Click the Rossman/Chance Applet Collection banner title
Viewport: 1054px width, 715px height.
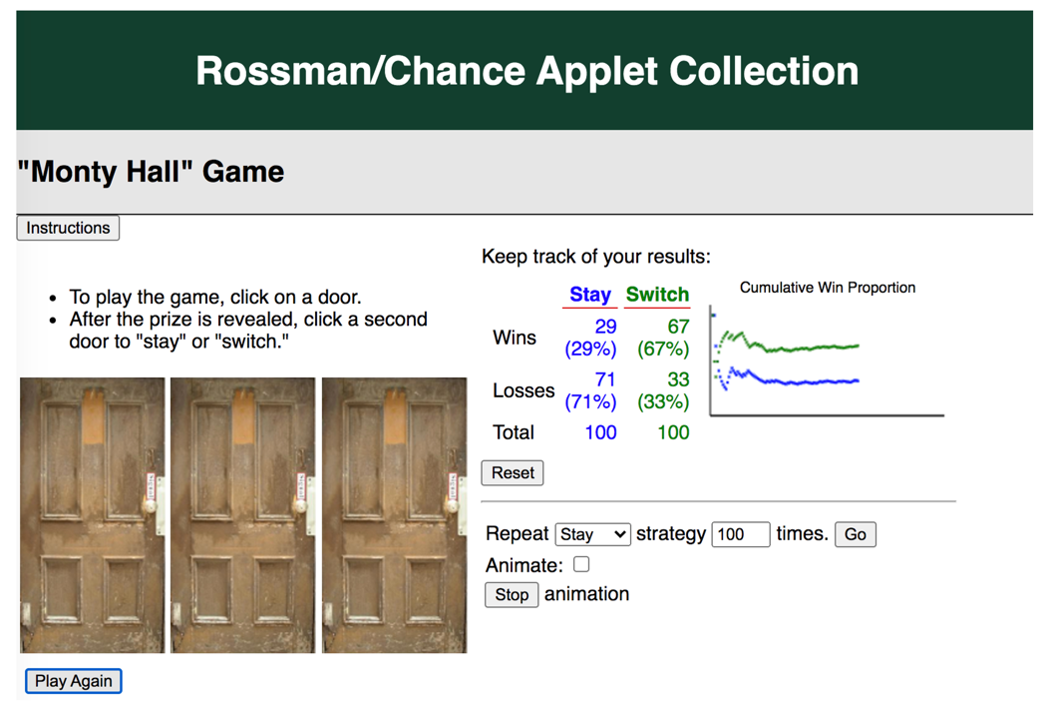527,71
